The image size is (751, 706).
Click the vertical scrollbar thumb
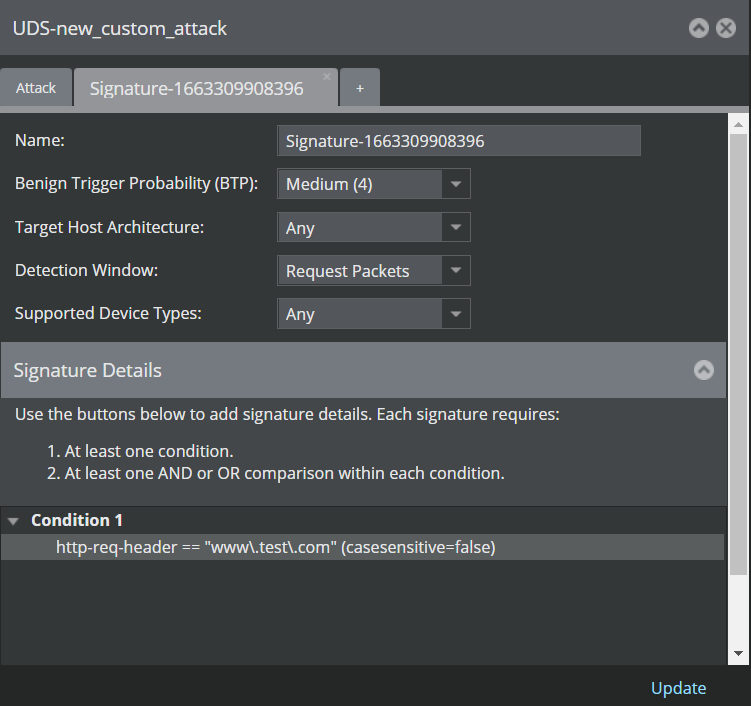(738, 354)
